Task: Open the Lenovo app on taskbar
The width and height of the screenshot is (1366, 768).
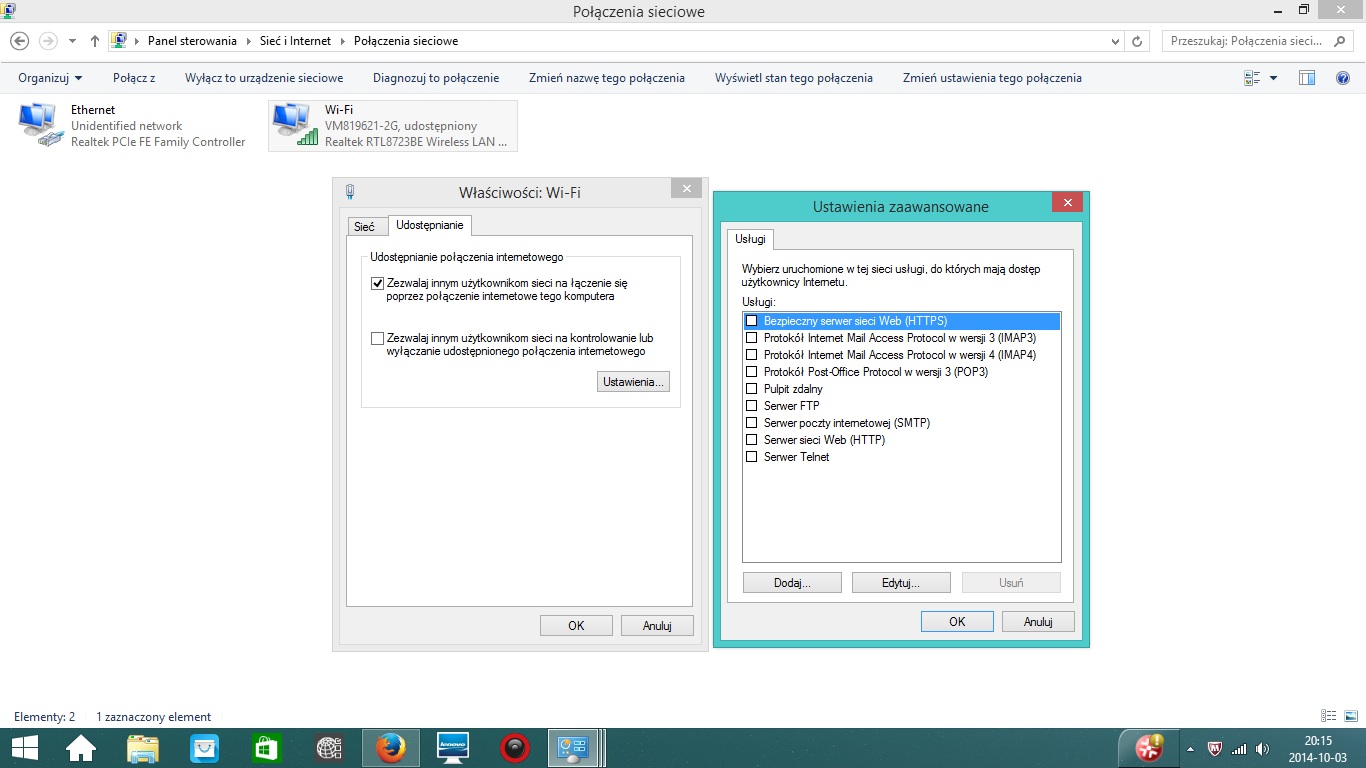Action: coord(453,748)
